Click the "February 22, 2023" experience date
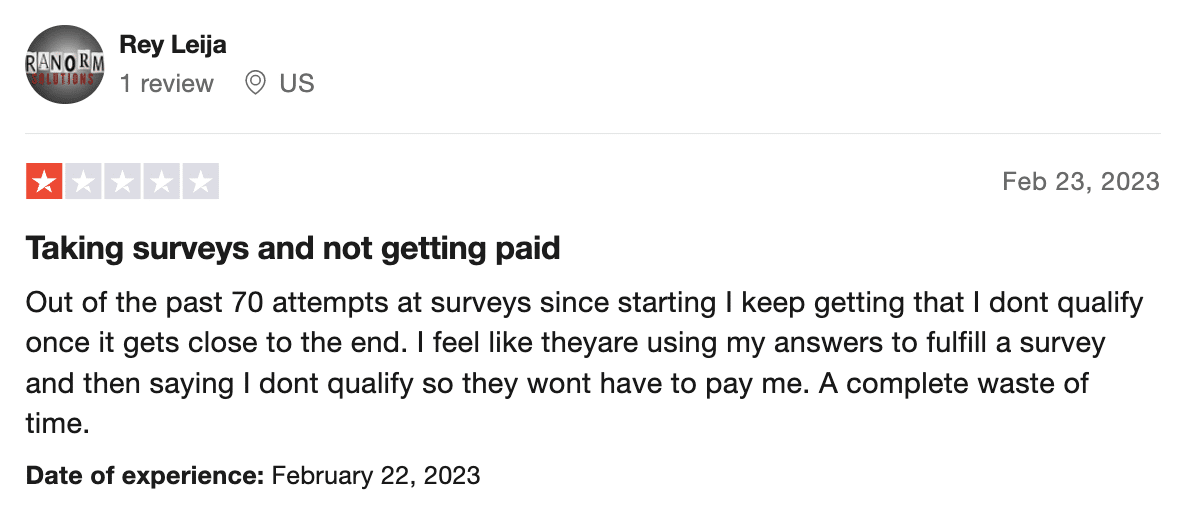 [376, 476]
